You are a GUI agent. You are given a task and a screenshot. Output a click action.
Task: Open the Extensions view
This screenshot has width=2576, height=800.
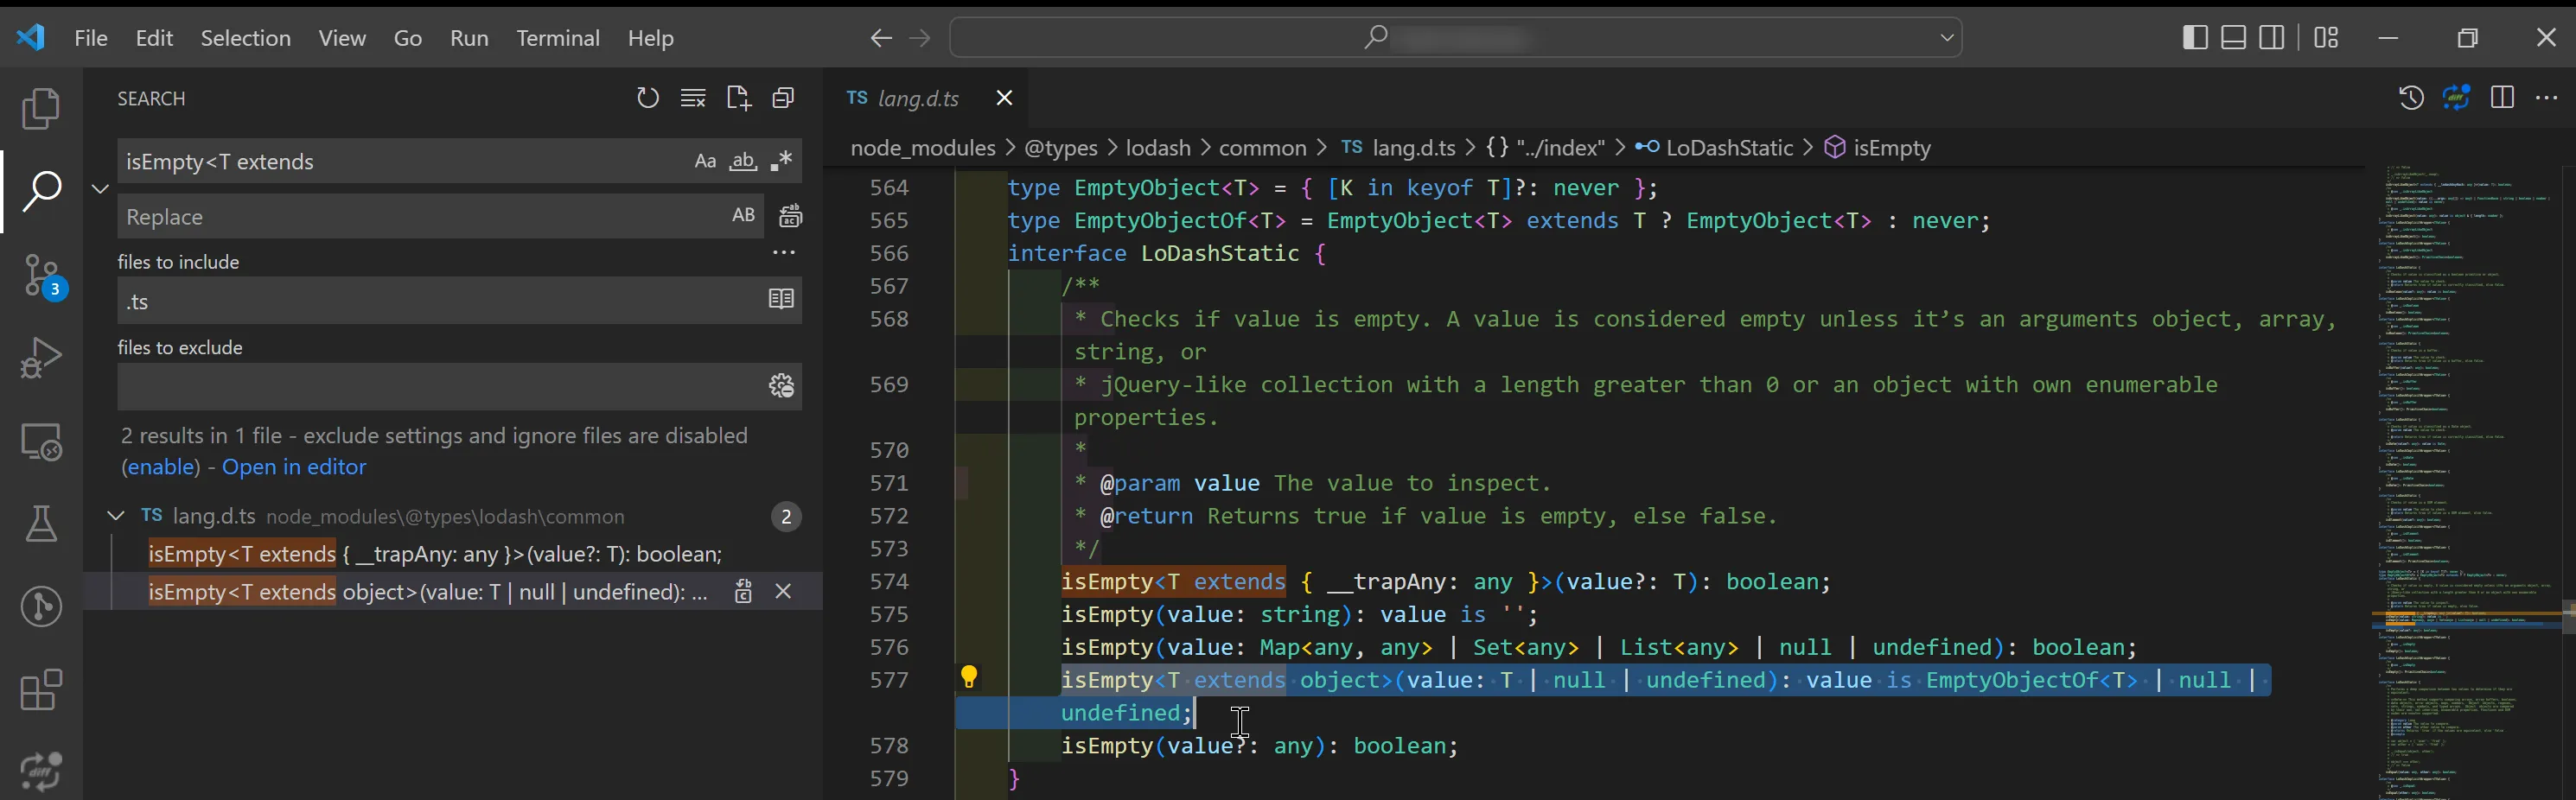(41, 689)
